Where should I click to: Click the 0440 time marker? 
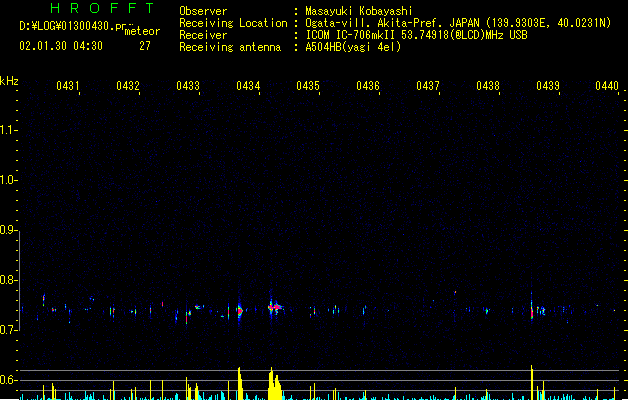607,86
